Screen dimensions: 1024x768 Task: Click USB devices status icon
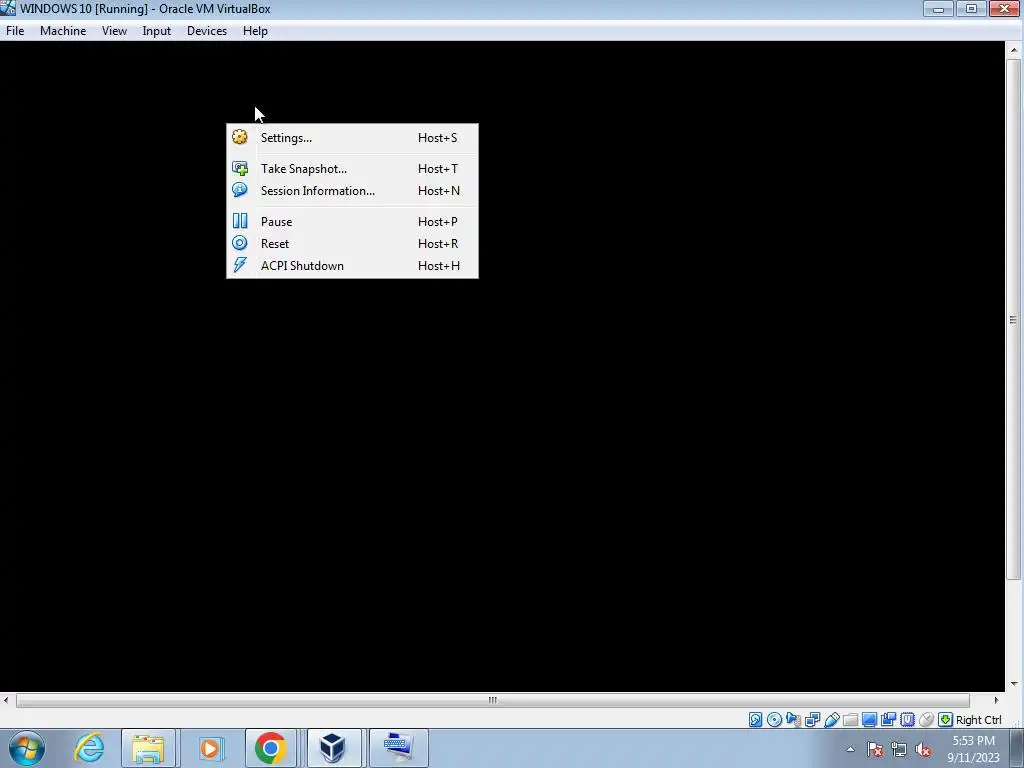(x=831, y=720)
